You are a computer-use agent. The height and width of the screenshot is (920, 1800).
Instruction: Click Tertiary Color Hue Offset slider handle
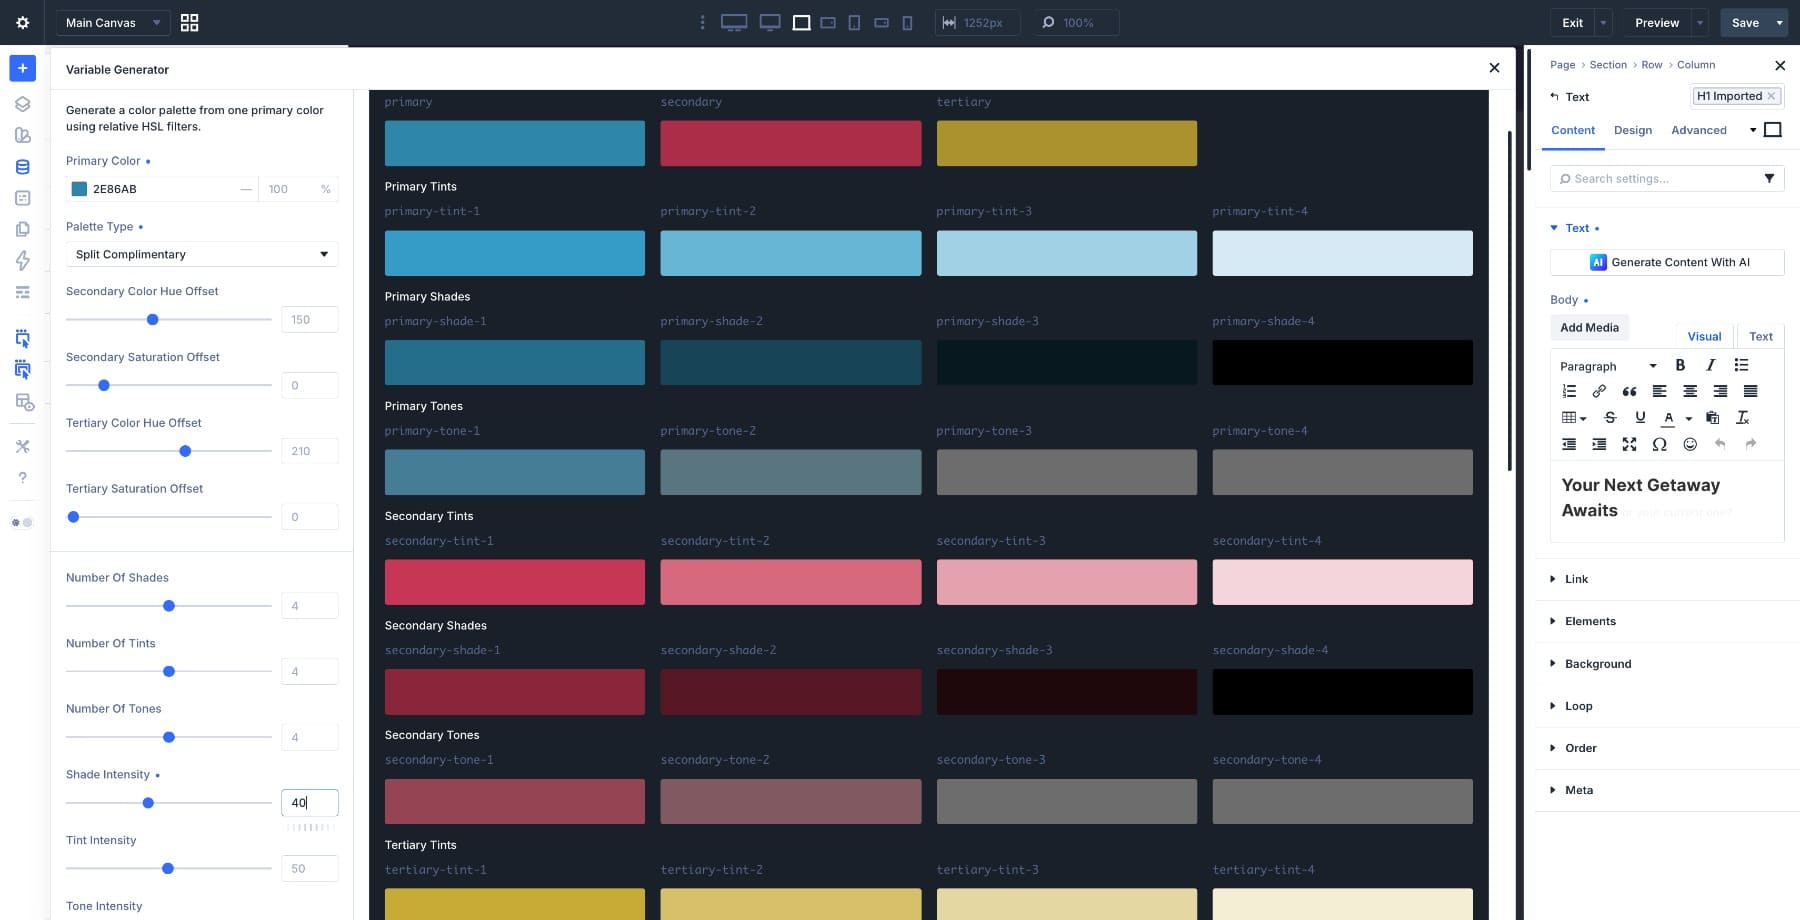(185, 451)
